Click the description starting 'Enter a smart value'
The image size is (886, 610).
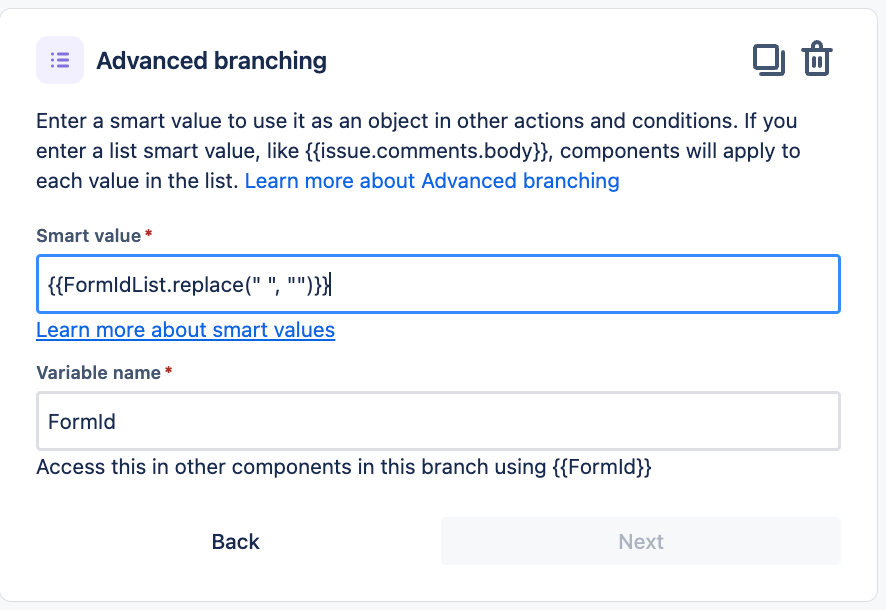point(418,151)
